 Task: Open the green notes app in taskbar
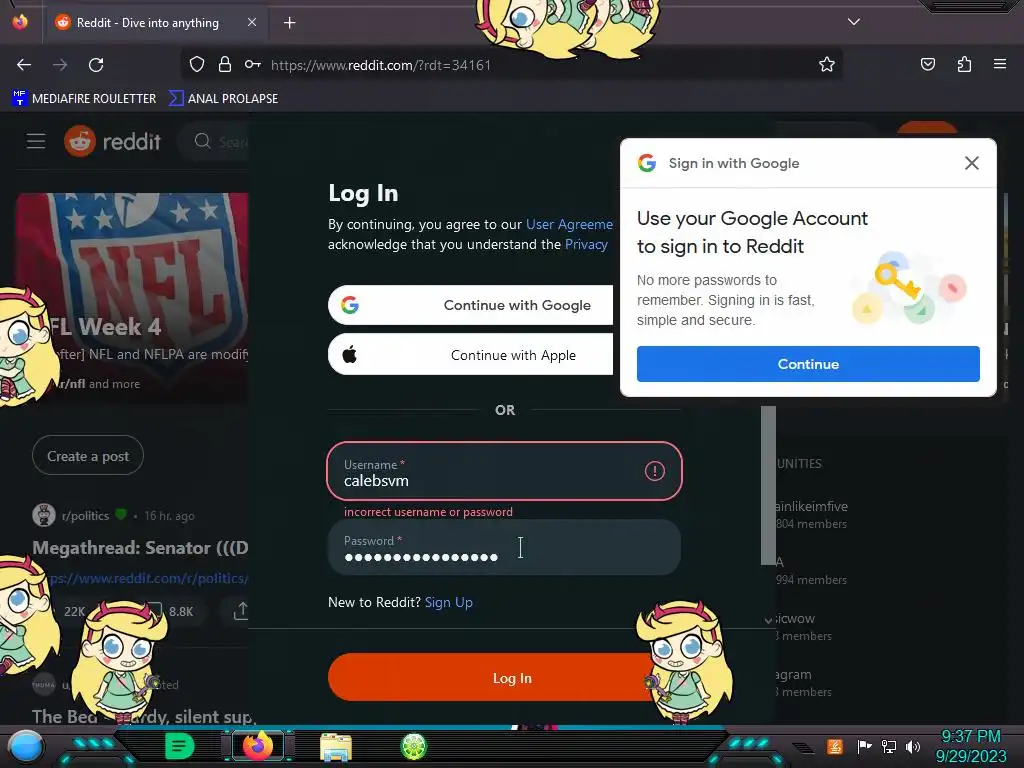(179, 746)
